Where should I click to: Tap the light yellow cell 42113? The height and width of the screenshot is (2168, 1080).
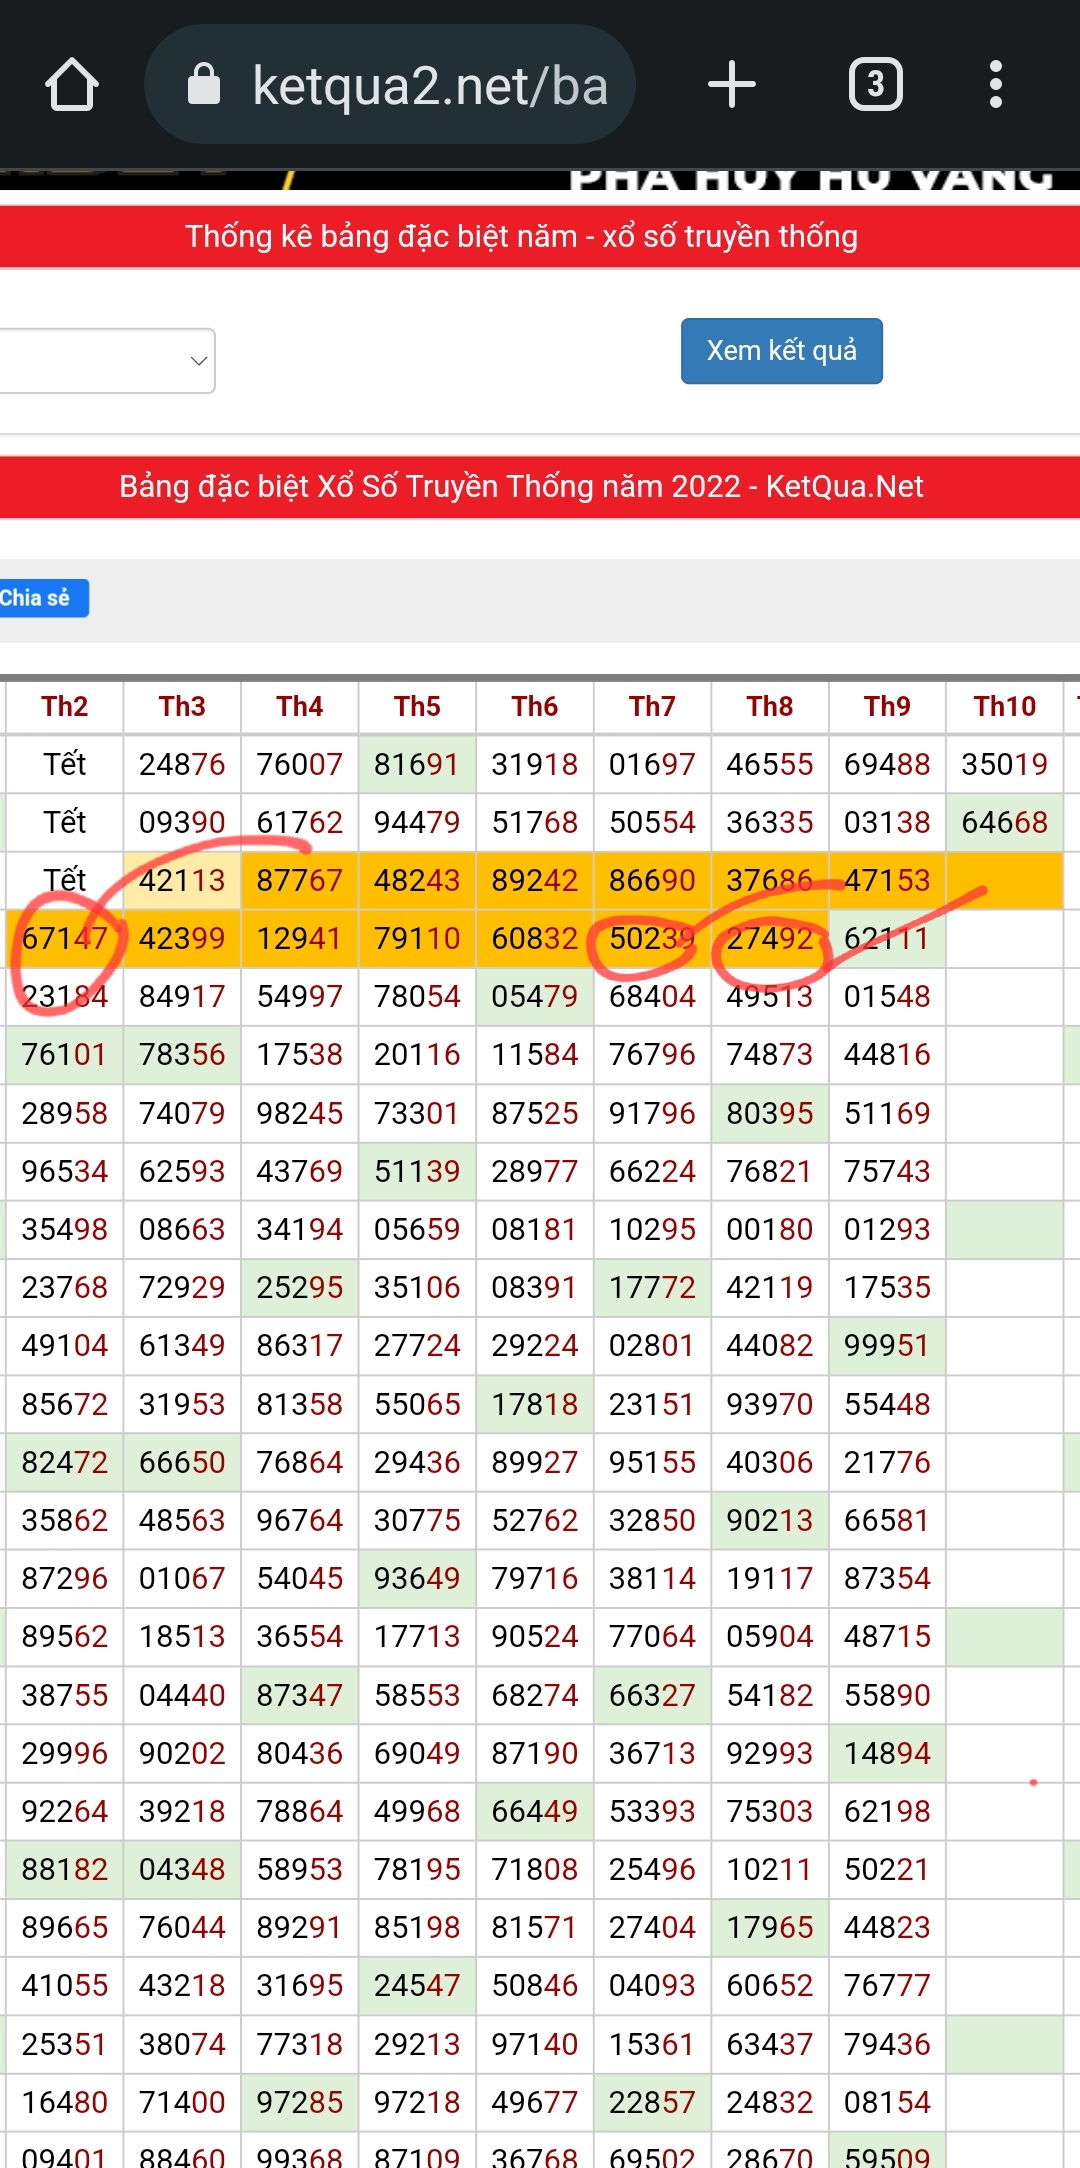182,880
